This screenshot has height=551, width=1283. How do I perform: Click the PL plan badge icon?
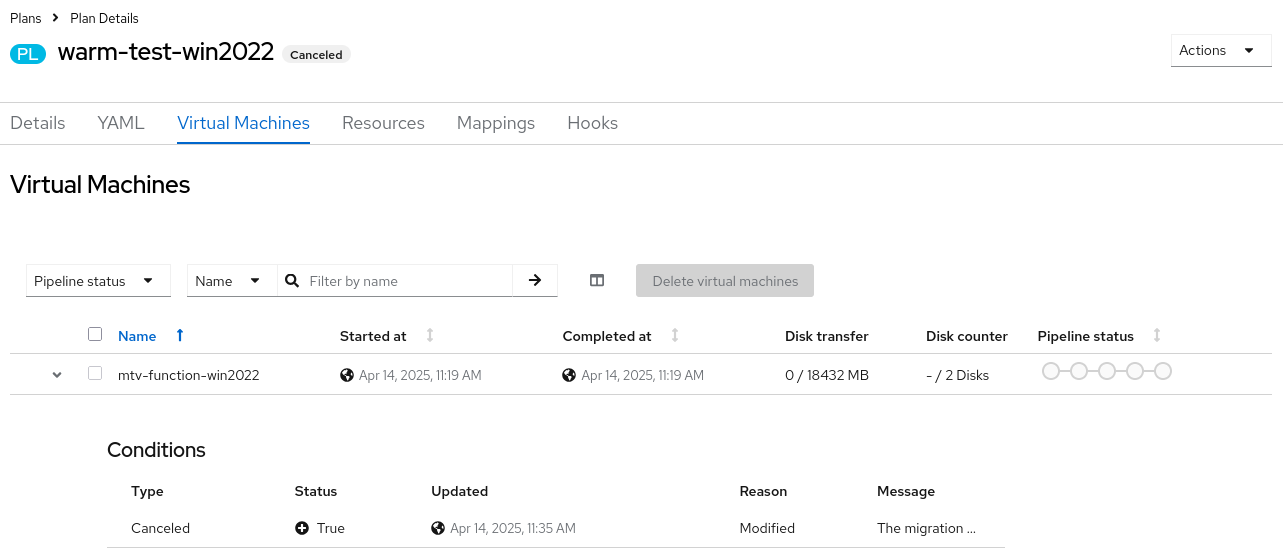click(28, 54)
